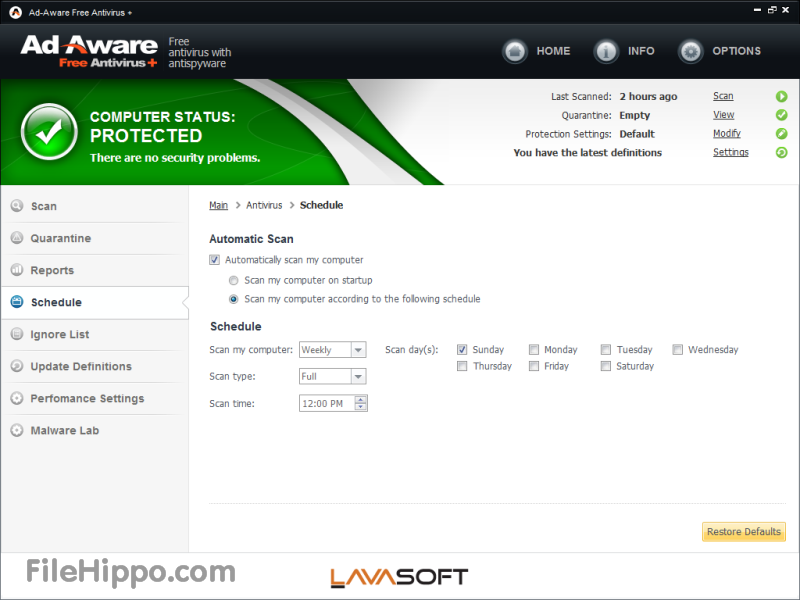
Task: Open the Update Definitions section
Action: pos(95,366)
